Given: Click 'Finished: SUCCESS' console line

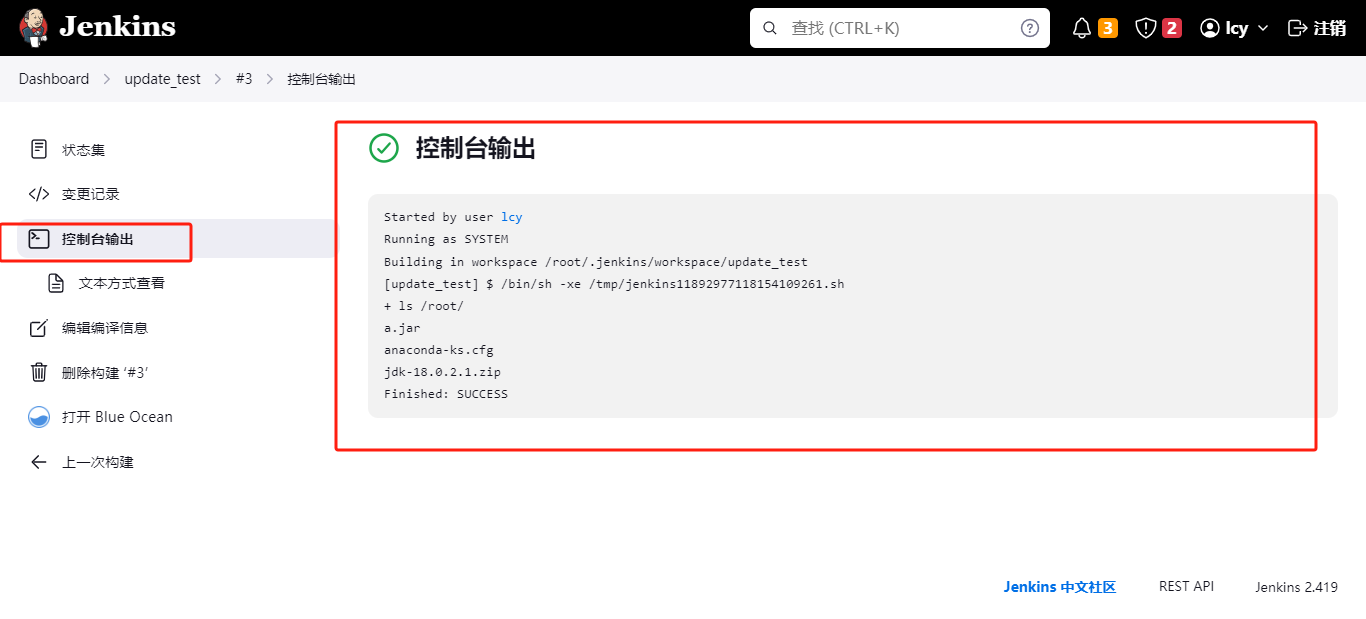Looking at the screenshot, I should coord(446,394).
